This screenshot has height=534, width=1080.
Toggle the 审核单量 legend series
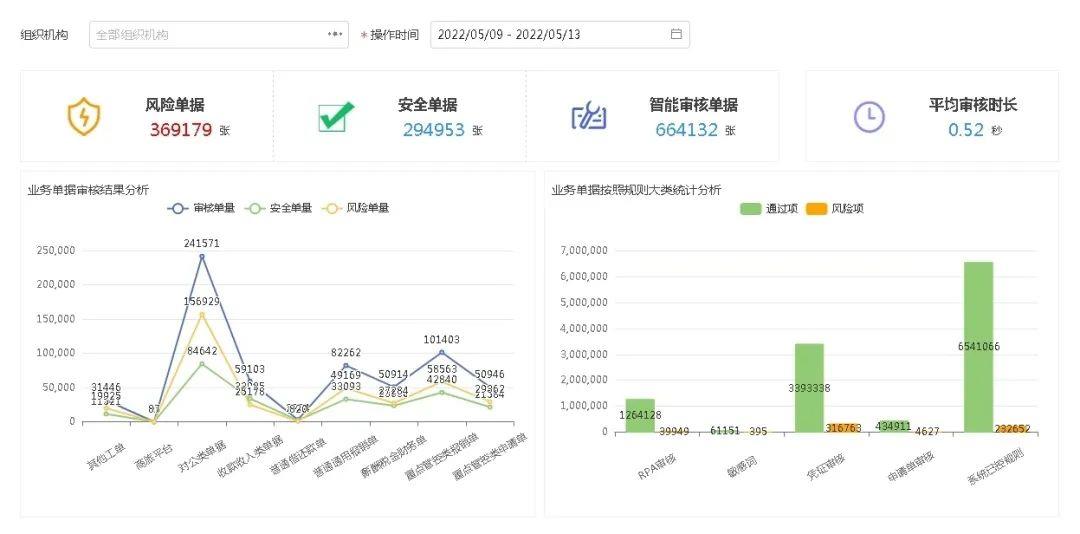click(201, 208)
